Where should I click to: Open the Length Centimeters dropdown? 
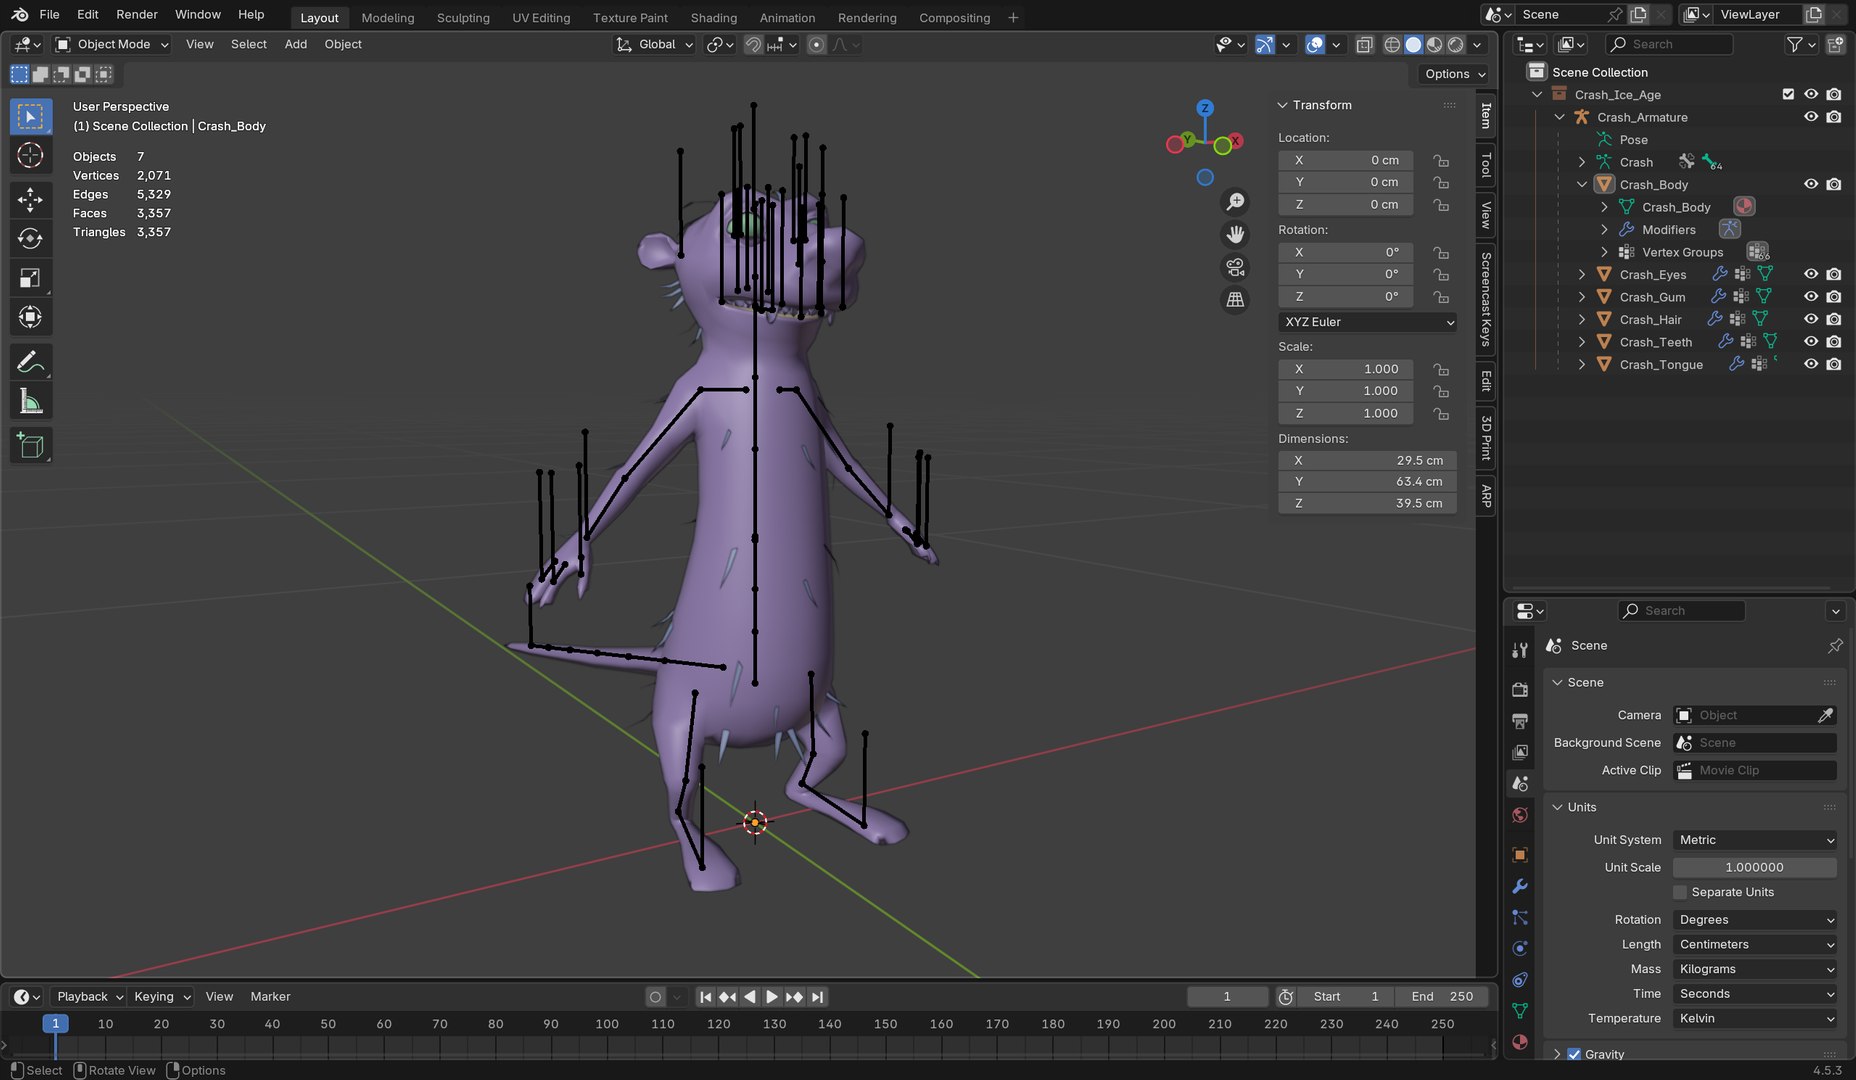click(1755, 944)
